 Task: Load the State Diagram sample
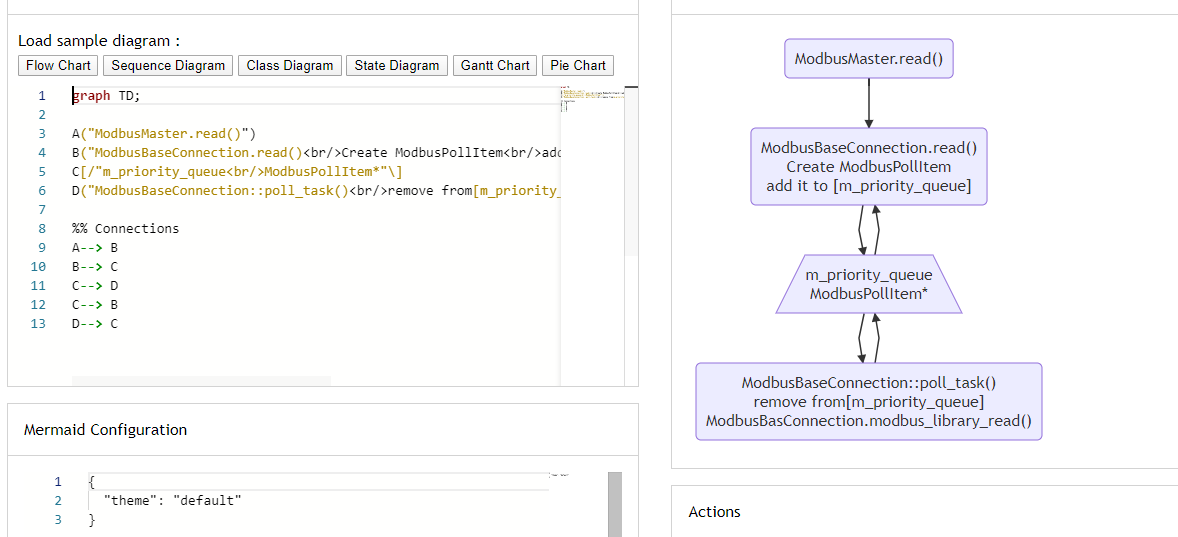click(397, 65)
